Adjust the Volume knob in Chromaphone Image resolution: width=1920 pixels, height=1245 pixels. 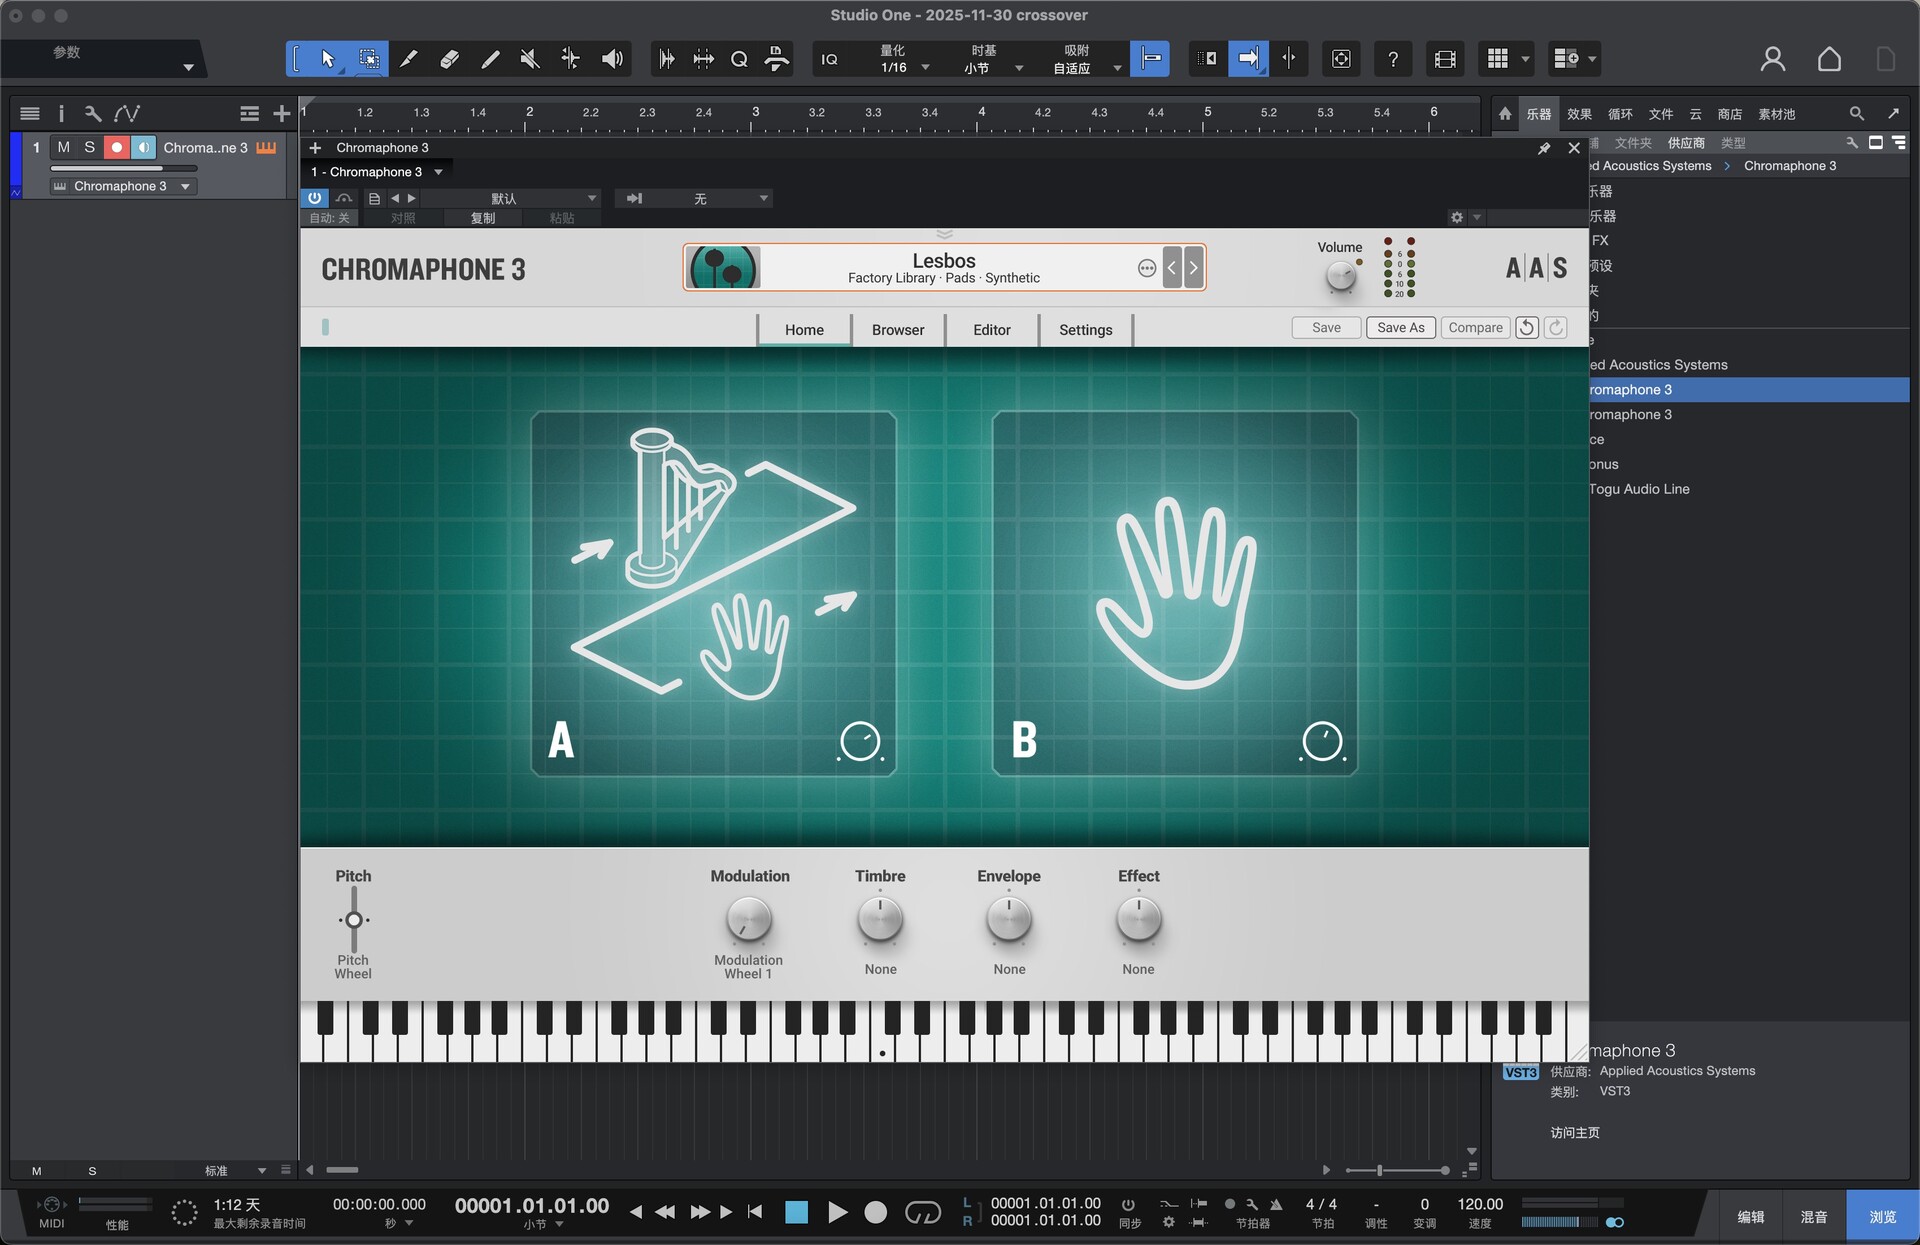click(1340, 277)
